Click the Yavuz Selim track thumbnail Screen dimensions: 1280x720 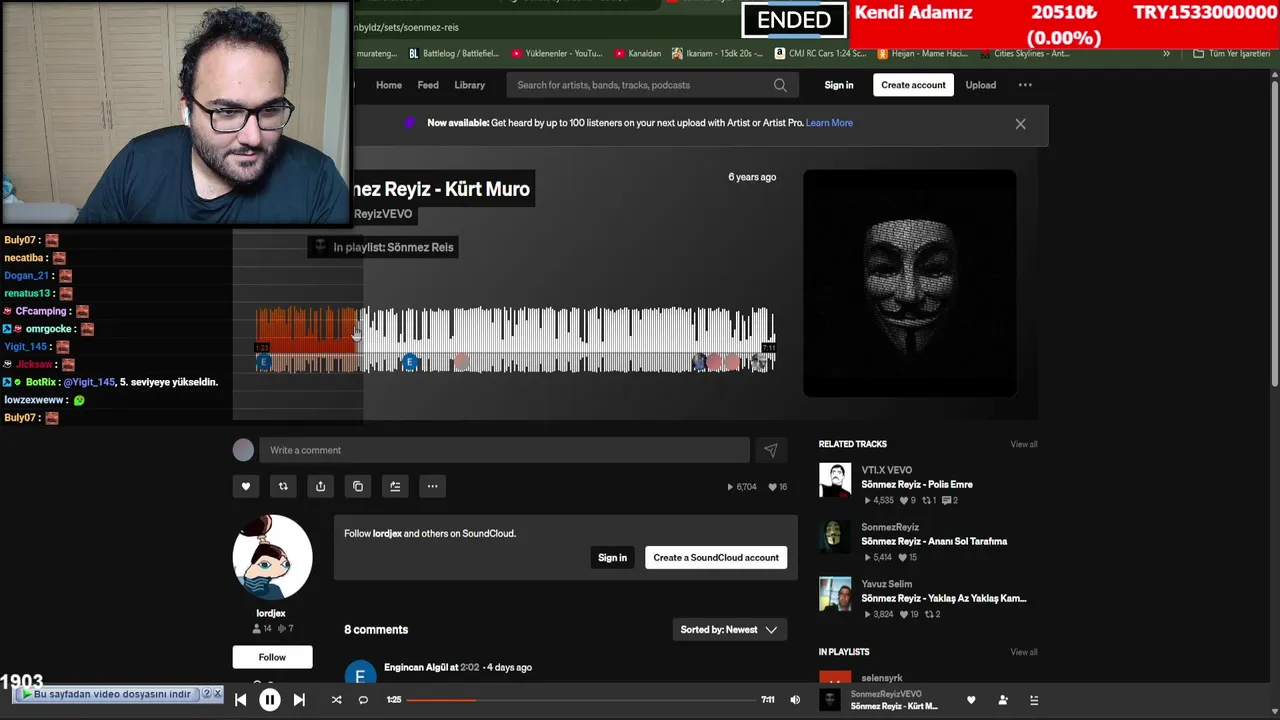[835, 594]
